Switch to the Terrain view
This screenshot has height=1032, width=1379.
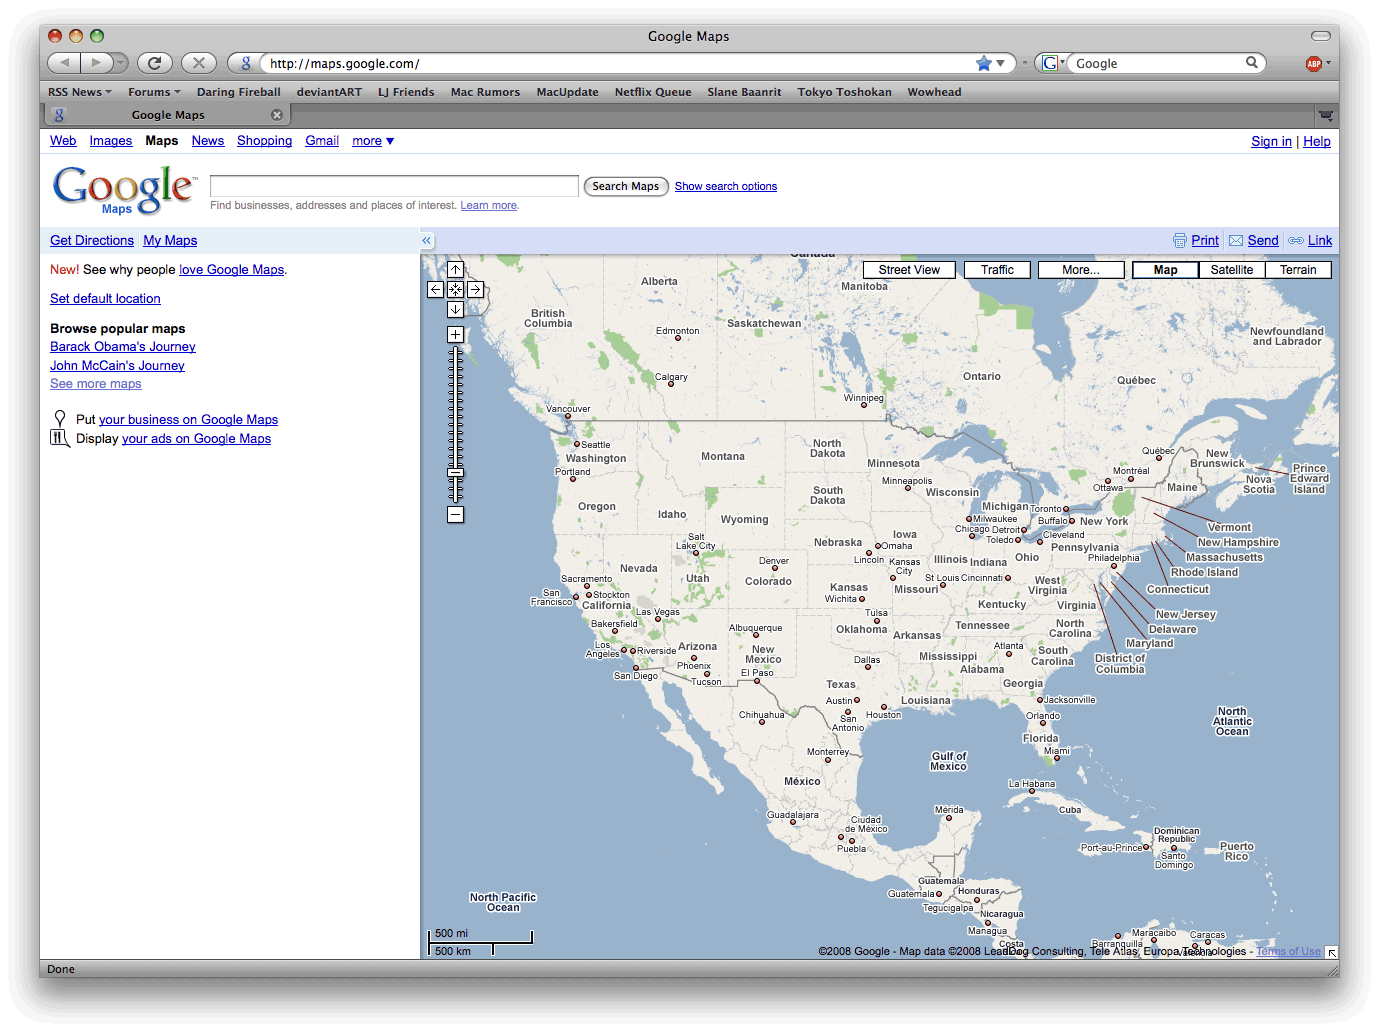(1298, 270)
